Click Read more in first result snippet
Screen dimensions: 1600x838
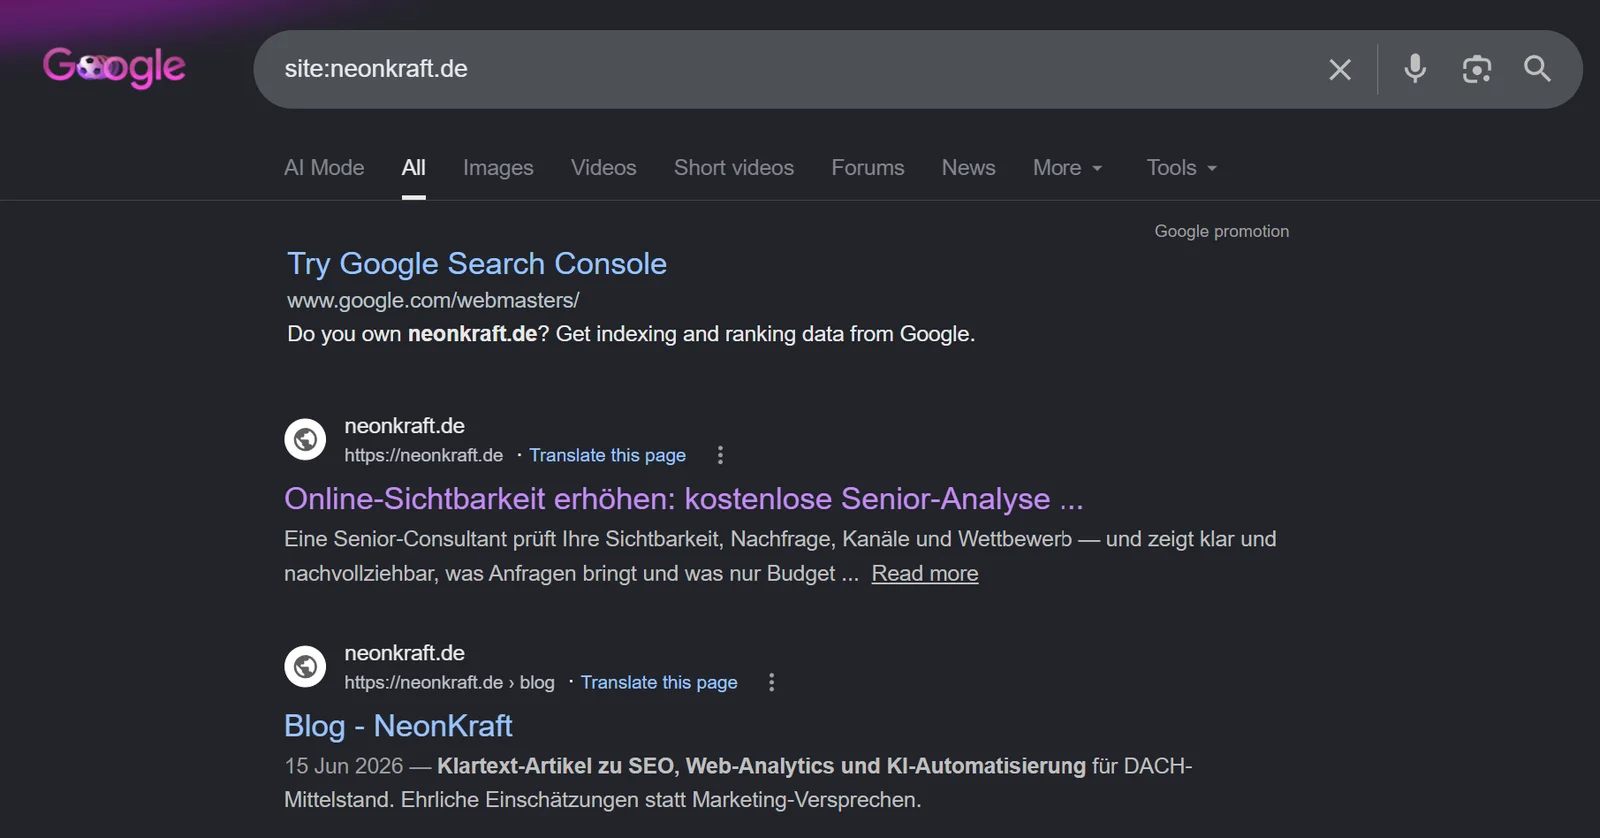click(925, 574)
